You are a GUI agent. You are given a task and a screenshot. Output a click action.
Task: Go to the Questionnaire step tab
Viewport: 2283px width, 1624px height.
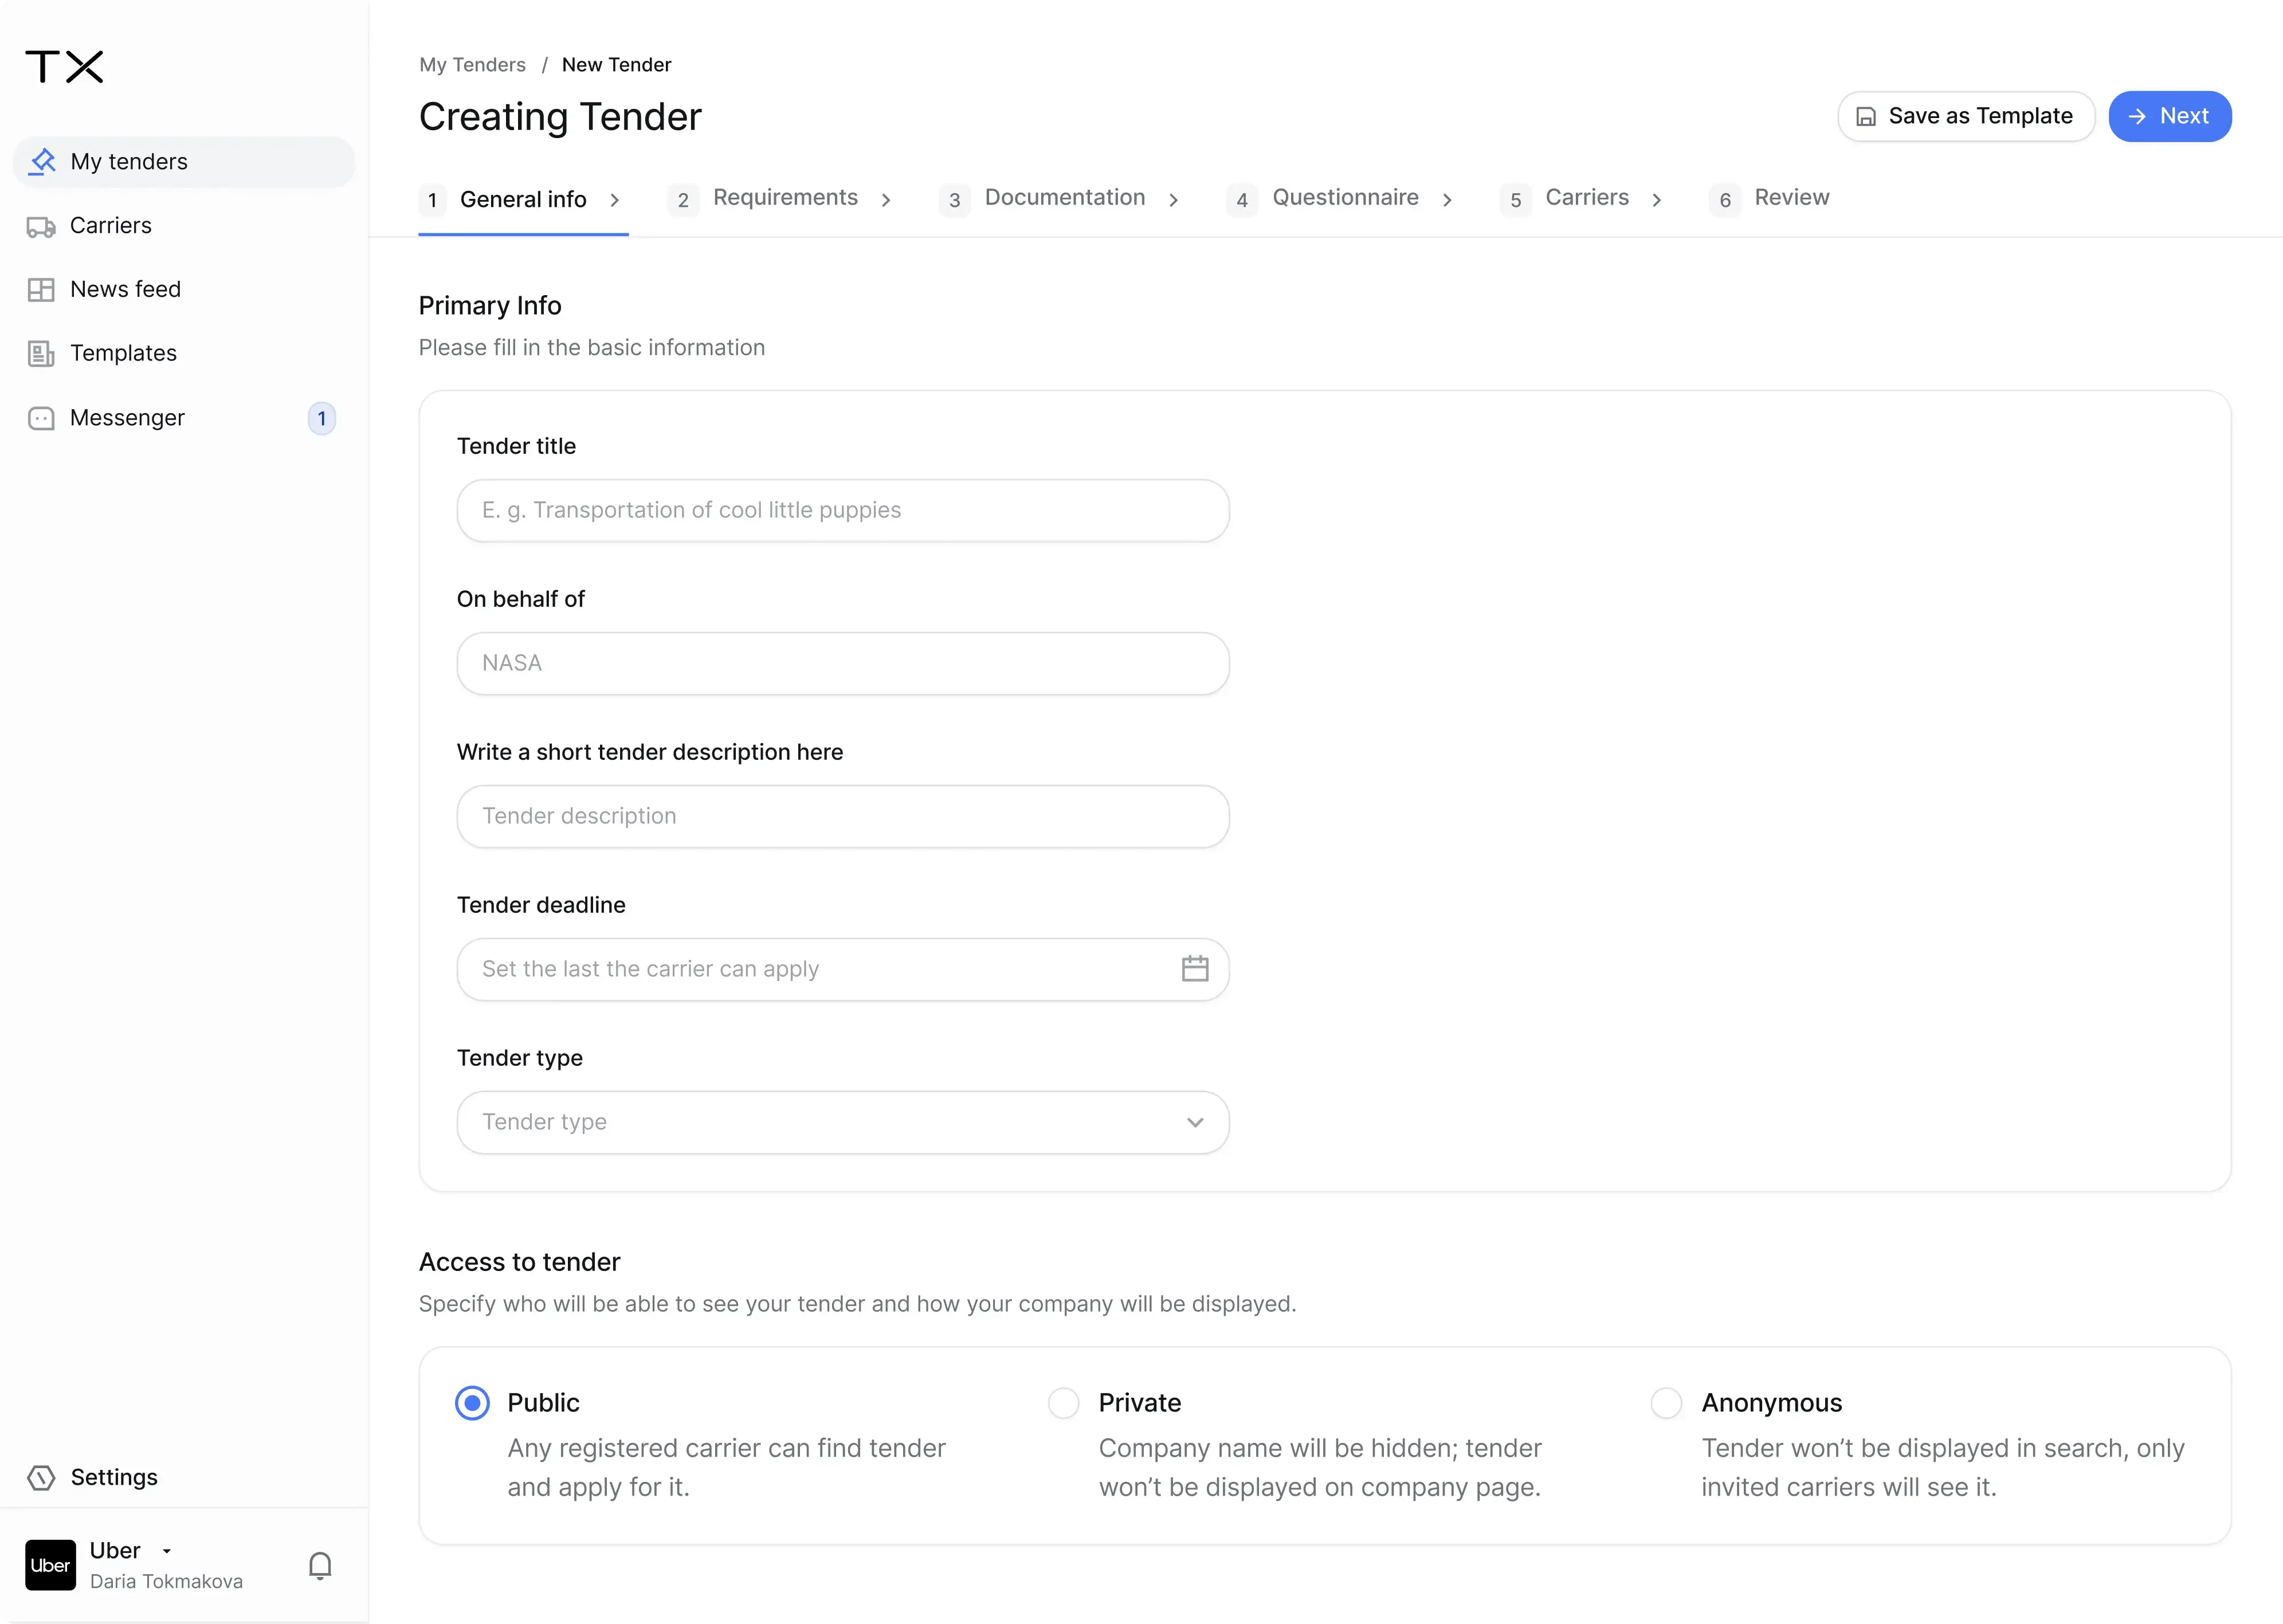1344,198
